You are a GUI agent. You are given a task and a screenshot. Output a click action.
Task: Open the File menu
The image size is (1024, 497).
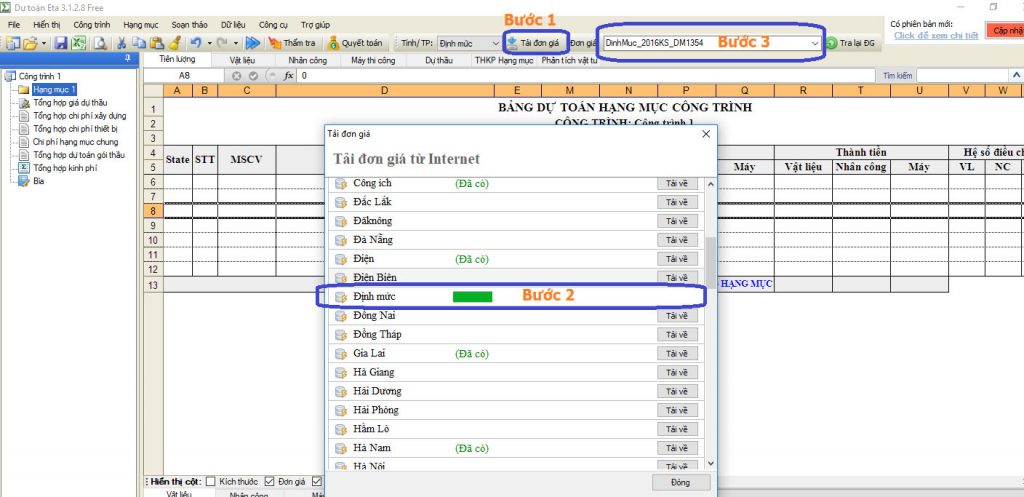(14, 25)
